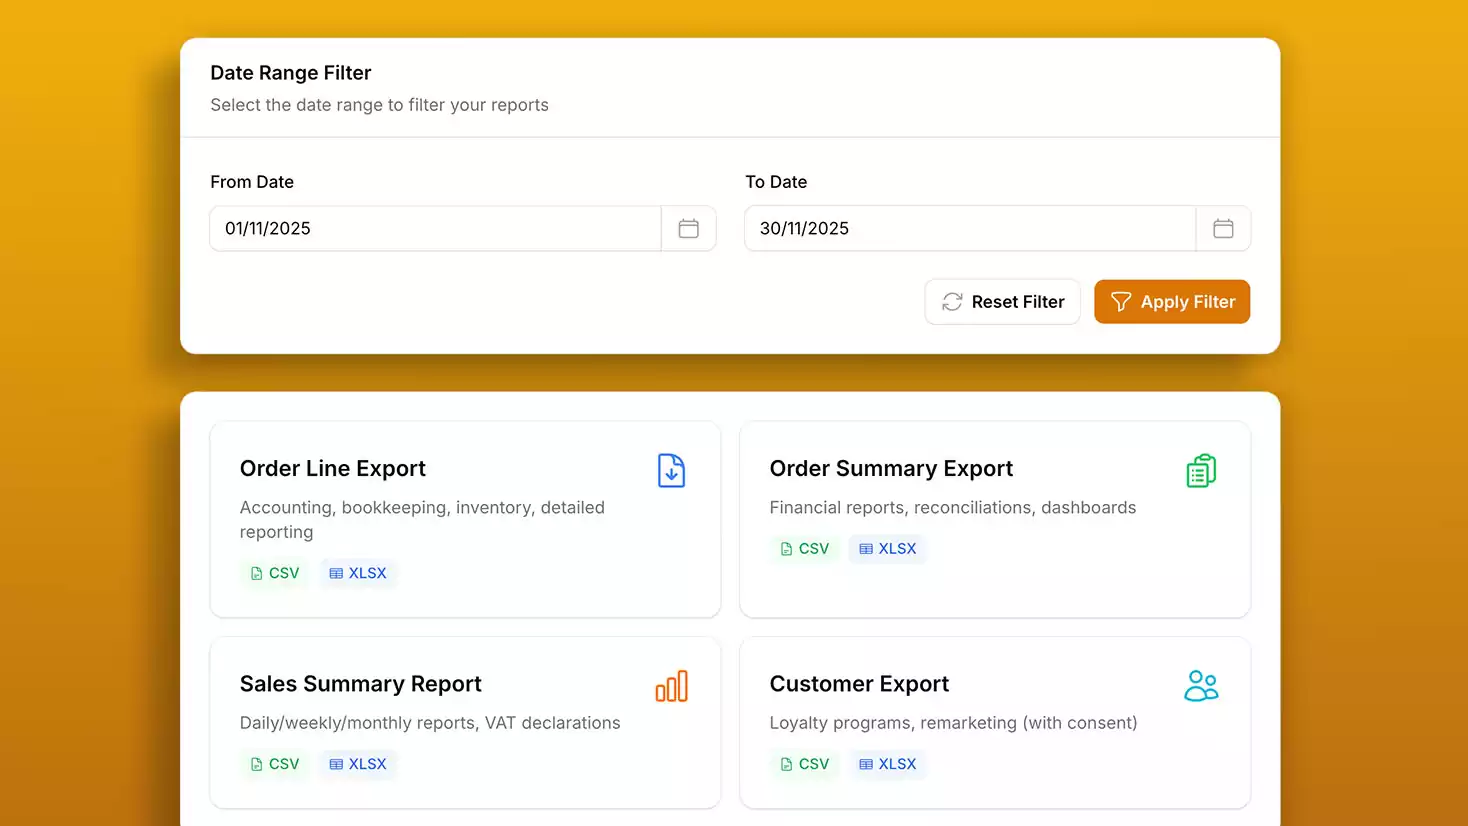The width and height of the screenshot is (1468, 826).
Task: Click the Sales Summary Report bar chart icon
Action: [671, 686]
